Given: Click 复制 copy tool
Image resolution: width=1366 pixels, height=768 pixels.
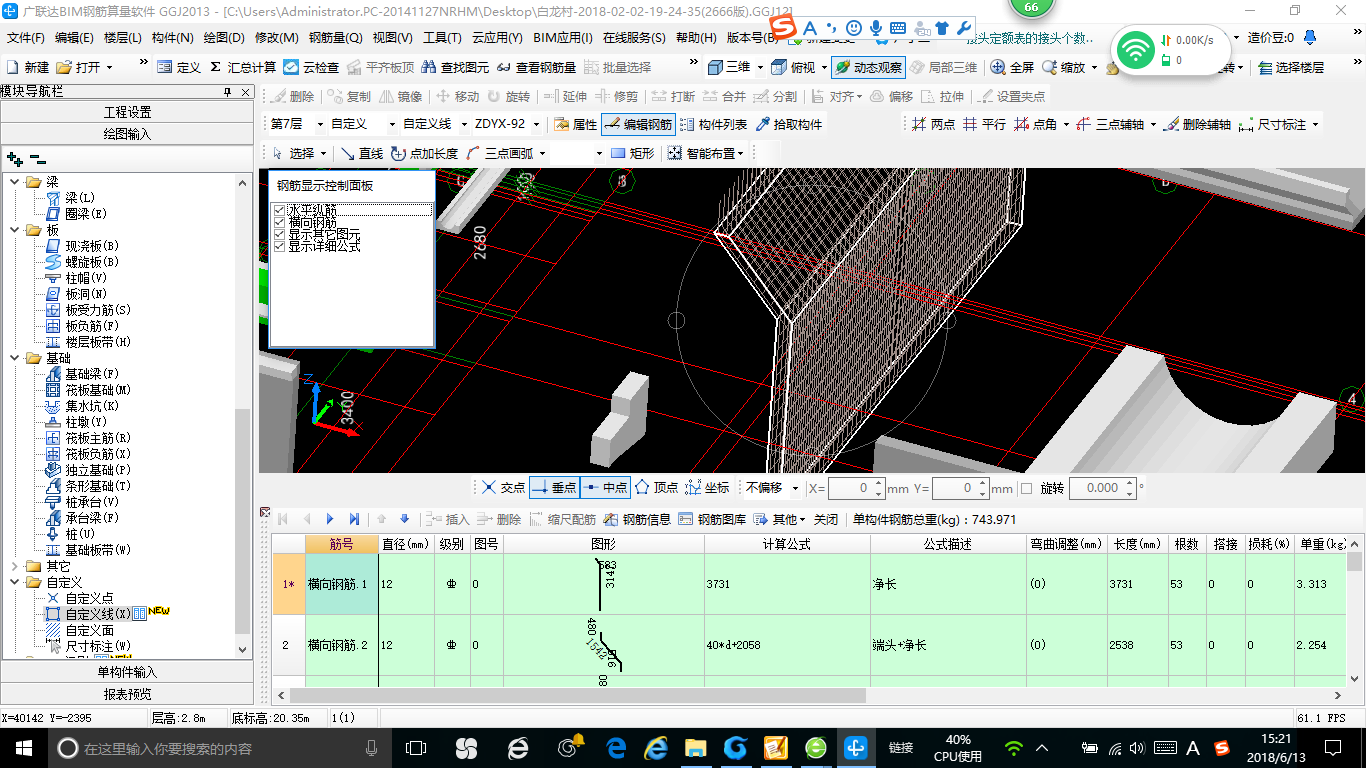Looking at the screenshot, I should pos(348,97).
